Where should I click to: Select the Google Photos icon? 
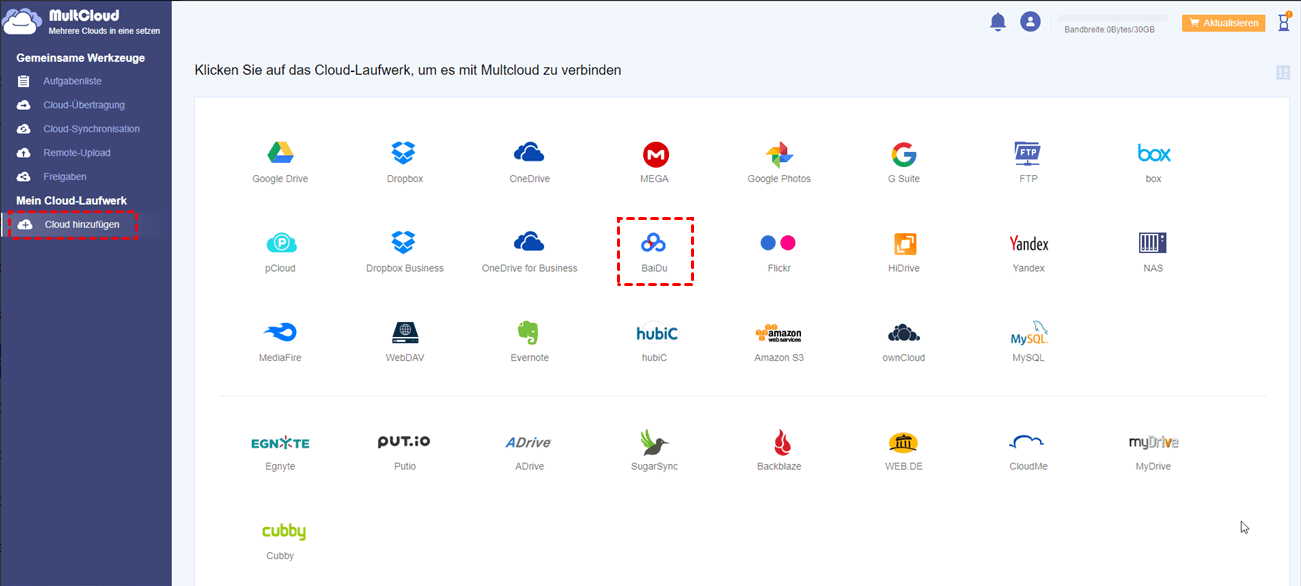[x=779, y=155]
